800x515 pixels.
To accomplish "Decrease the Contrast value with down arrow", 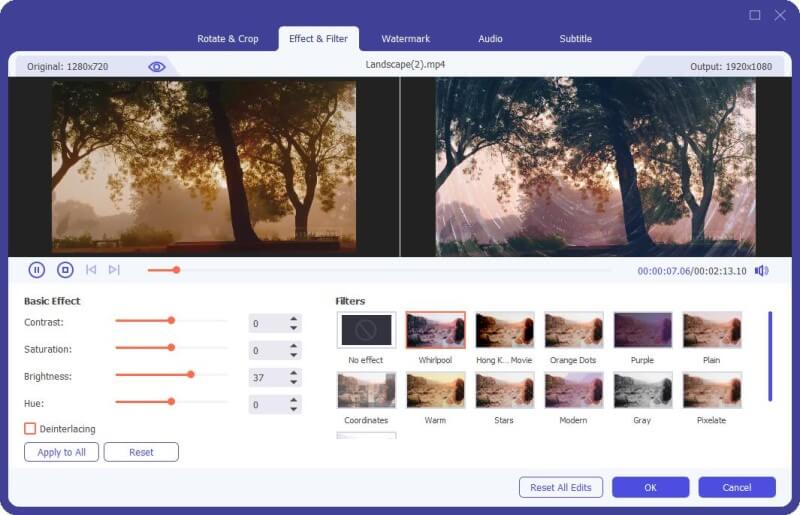I will coord(293,328).
